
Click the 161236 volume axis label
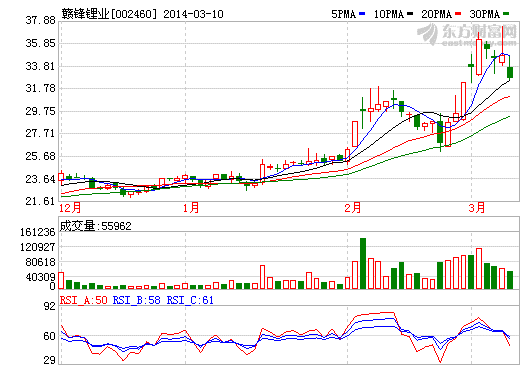click(x=38, y=232)
